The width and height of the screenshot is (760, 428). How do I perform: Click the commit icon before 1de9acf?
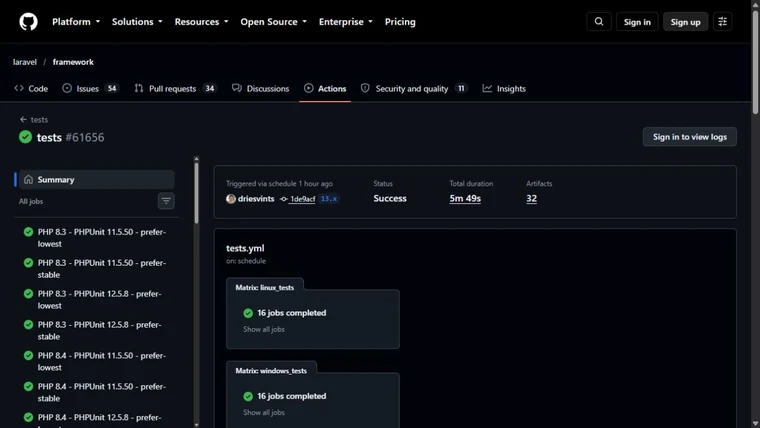click(x=284, y=199)
